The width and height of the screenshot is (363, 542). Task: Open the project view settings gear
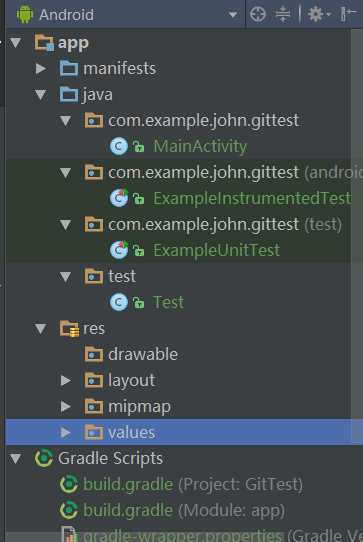coord(319,15)
